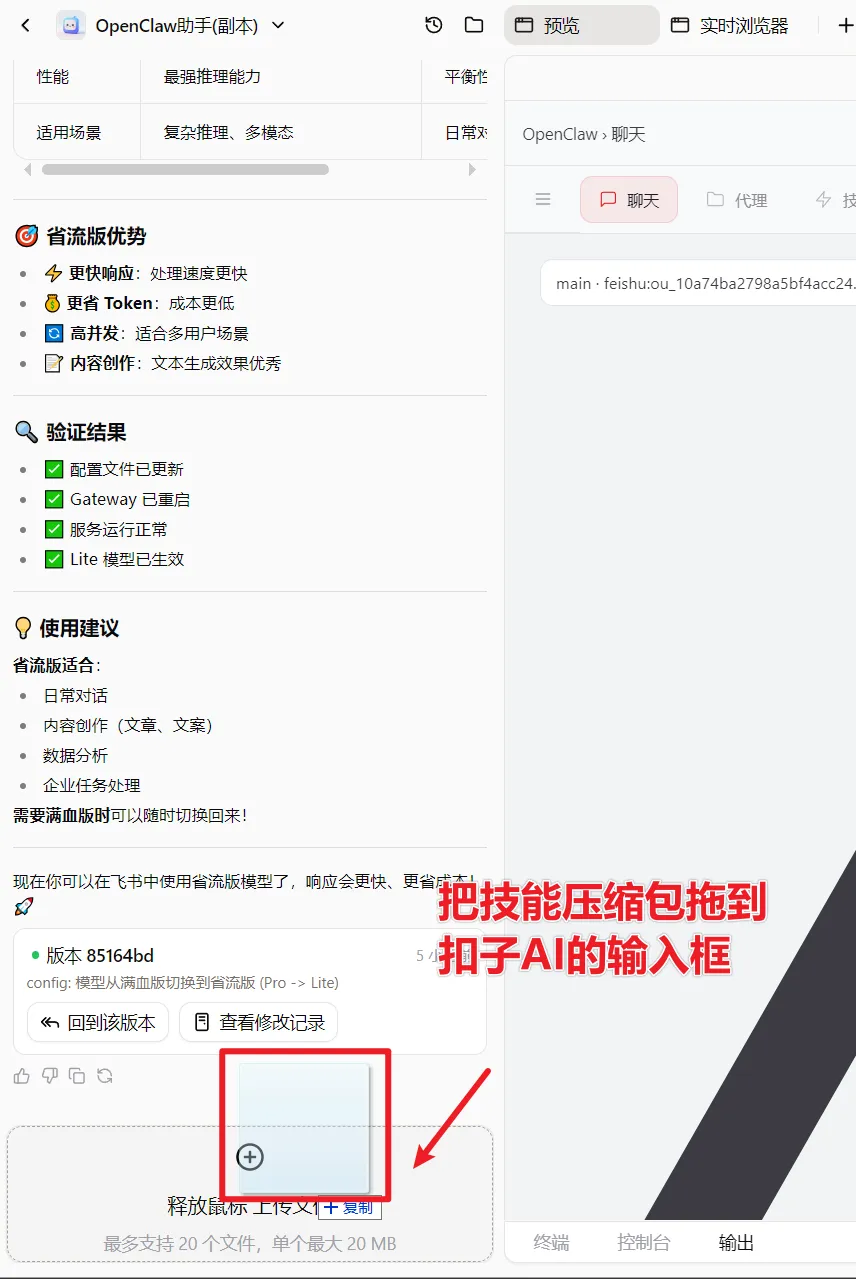Expand the OpenClaw助手(副本) dropdown chevron
Viewport: 856px width, 1279px height.
278,26
